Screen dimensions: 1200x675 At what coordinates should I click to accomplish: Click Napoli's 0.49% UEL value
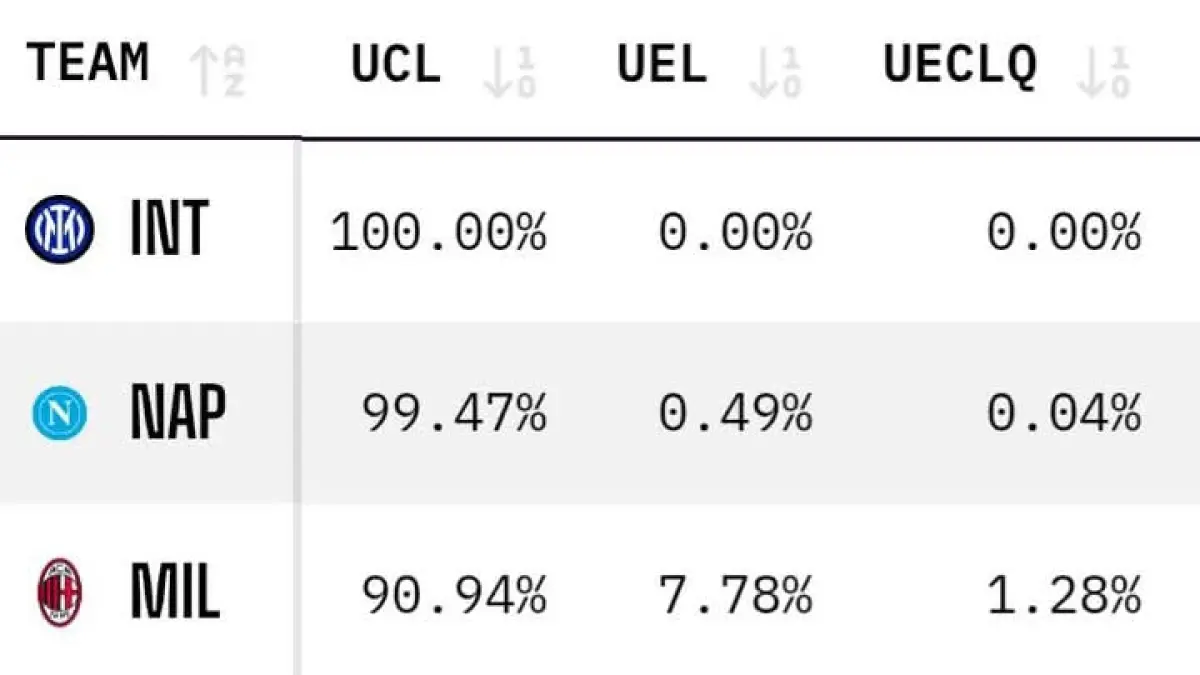coord(735,413)
